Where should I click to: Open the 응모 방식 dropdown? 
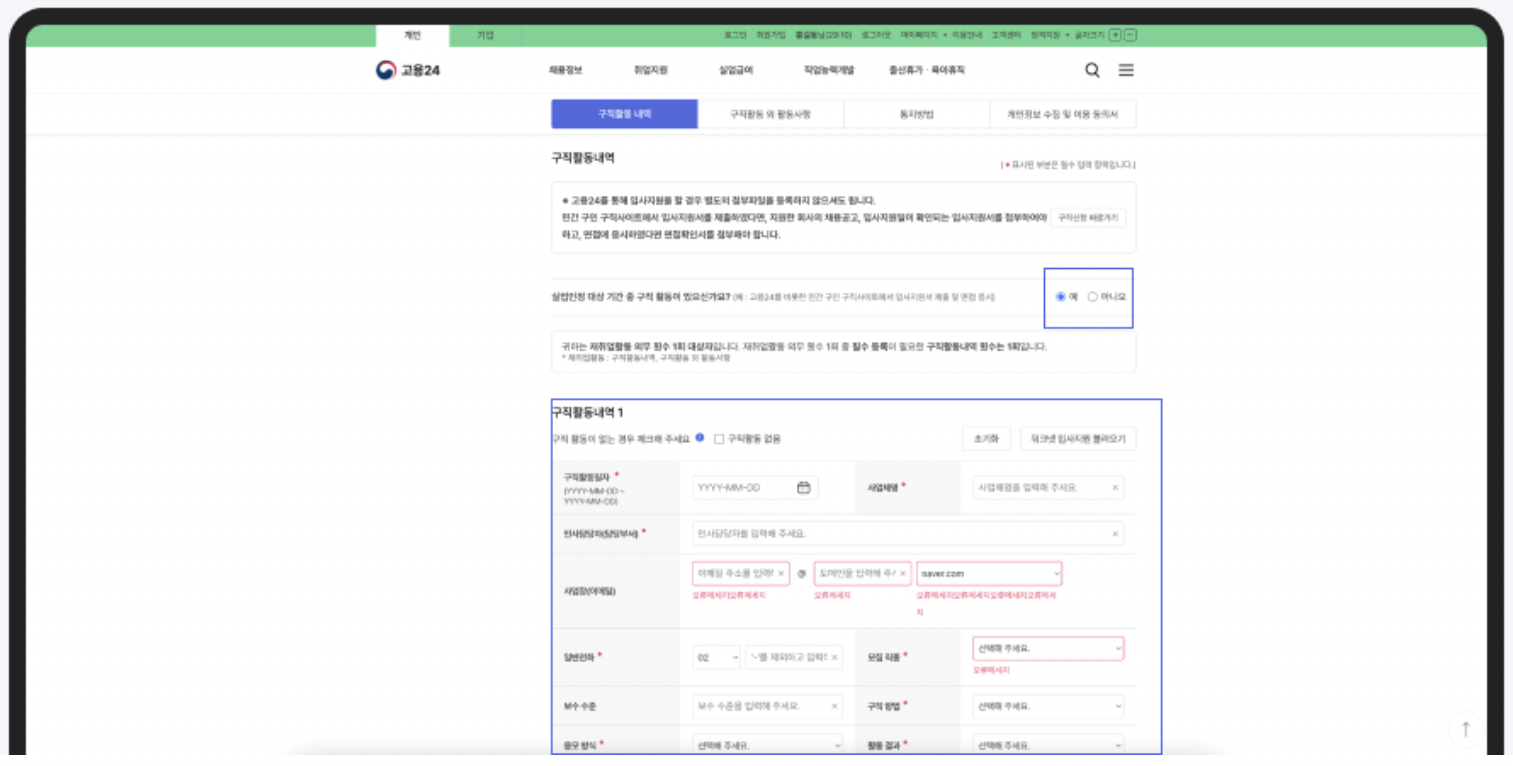point(767,745)
